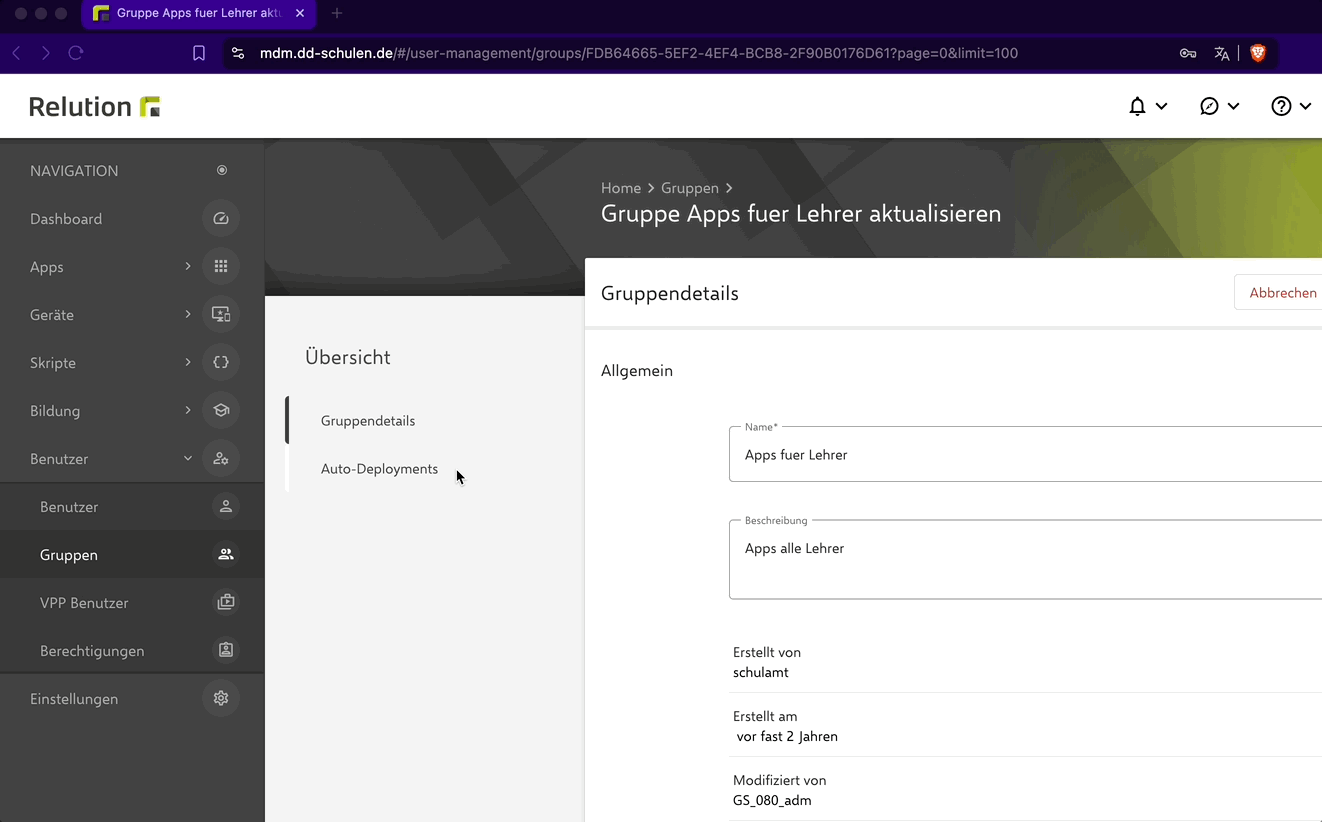
Task: Open Einstellungen in sidebar
Action: pos(132,699)
